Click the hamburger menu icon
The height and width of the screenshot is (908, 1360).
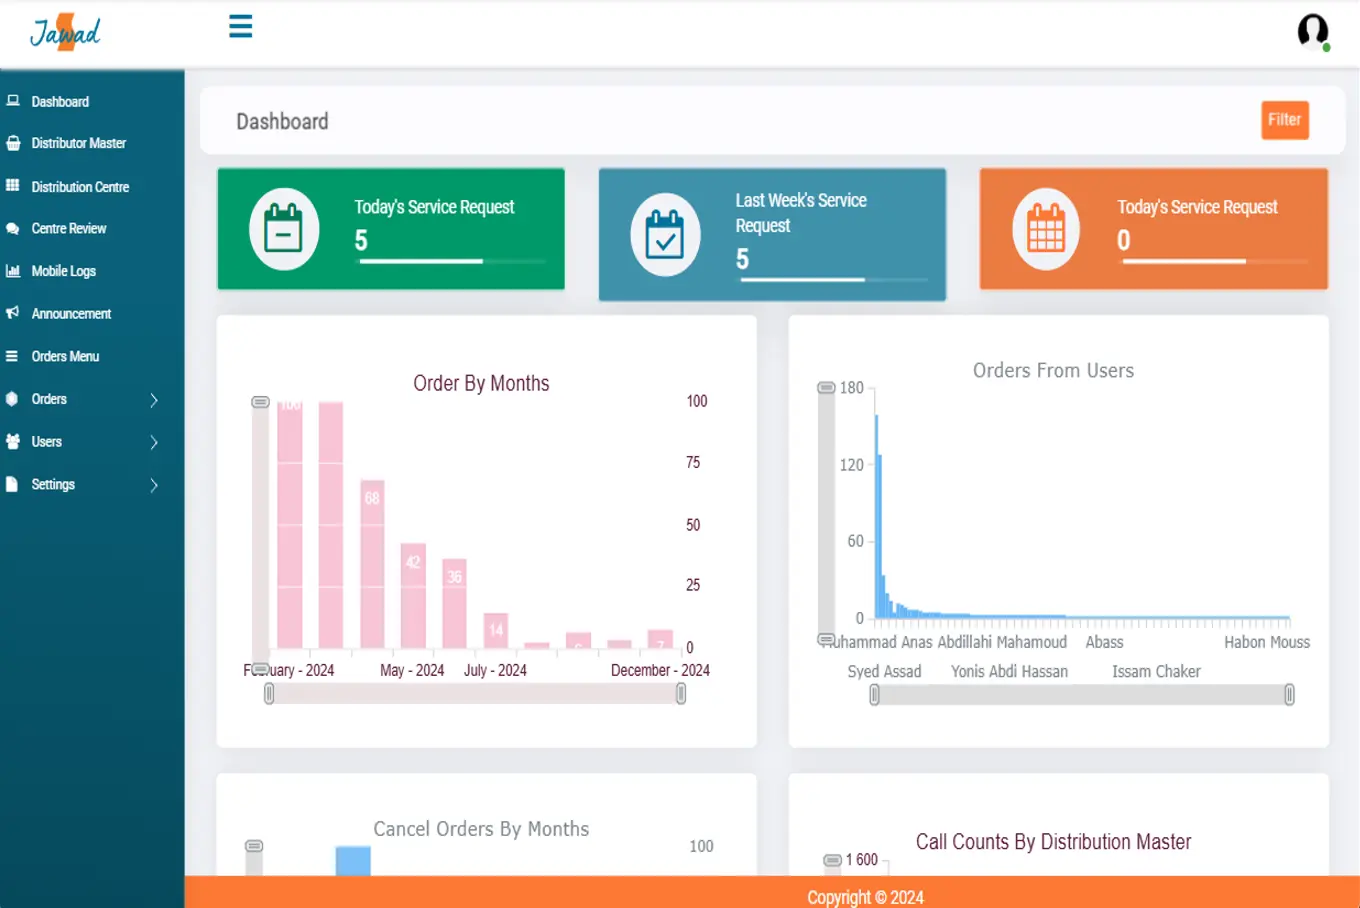[x=240, y=26]
